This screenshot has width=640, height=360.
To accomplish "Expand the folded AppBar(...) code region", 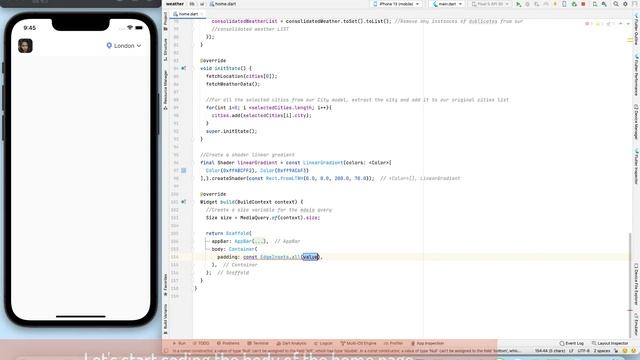I will (259, 241).
